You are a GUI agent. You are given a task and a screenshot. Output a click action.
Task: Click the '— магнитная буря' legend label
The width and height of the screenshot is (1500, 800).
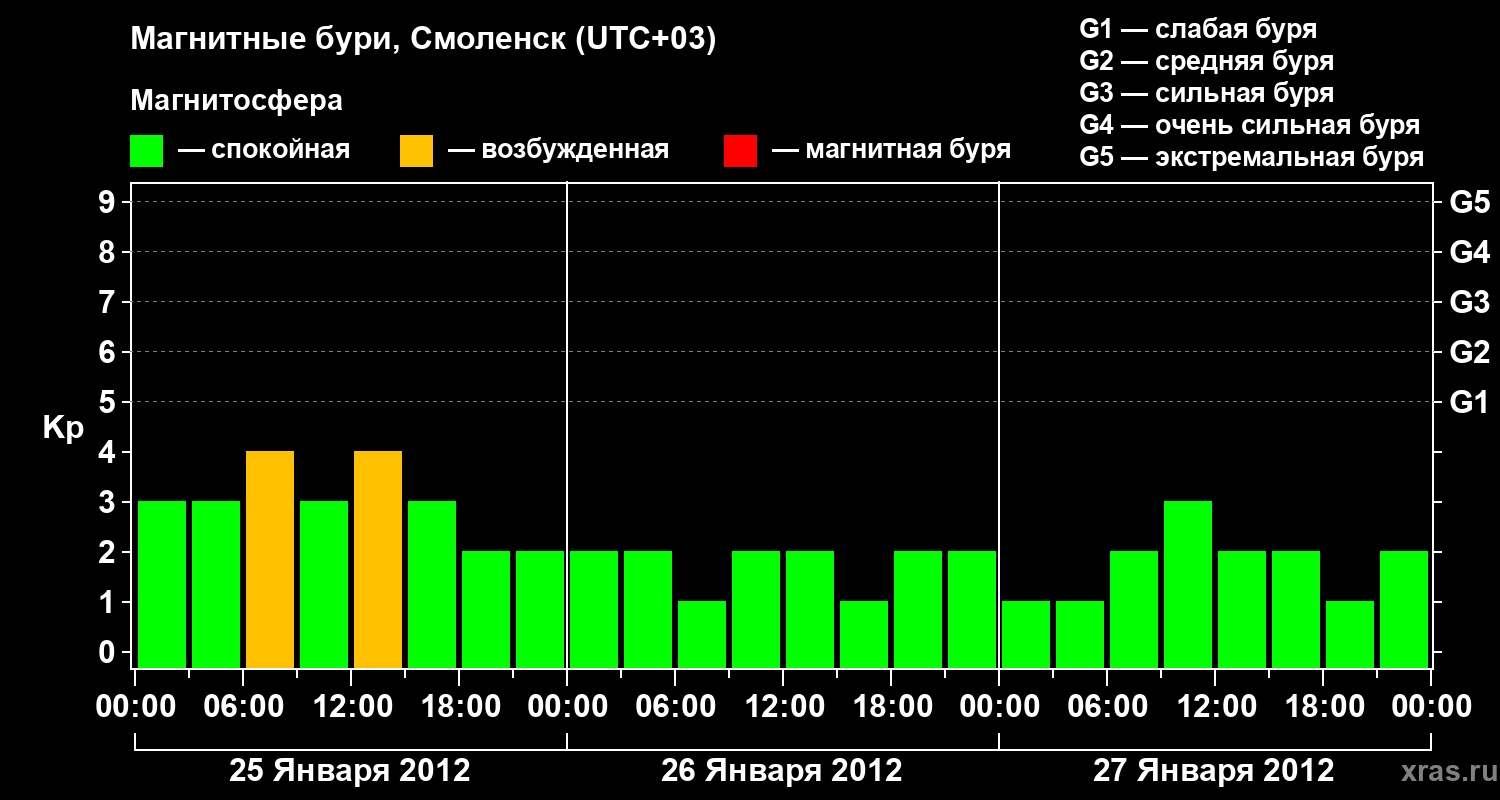pyautogui.click(x=891, y=150)
